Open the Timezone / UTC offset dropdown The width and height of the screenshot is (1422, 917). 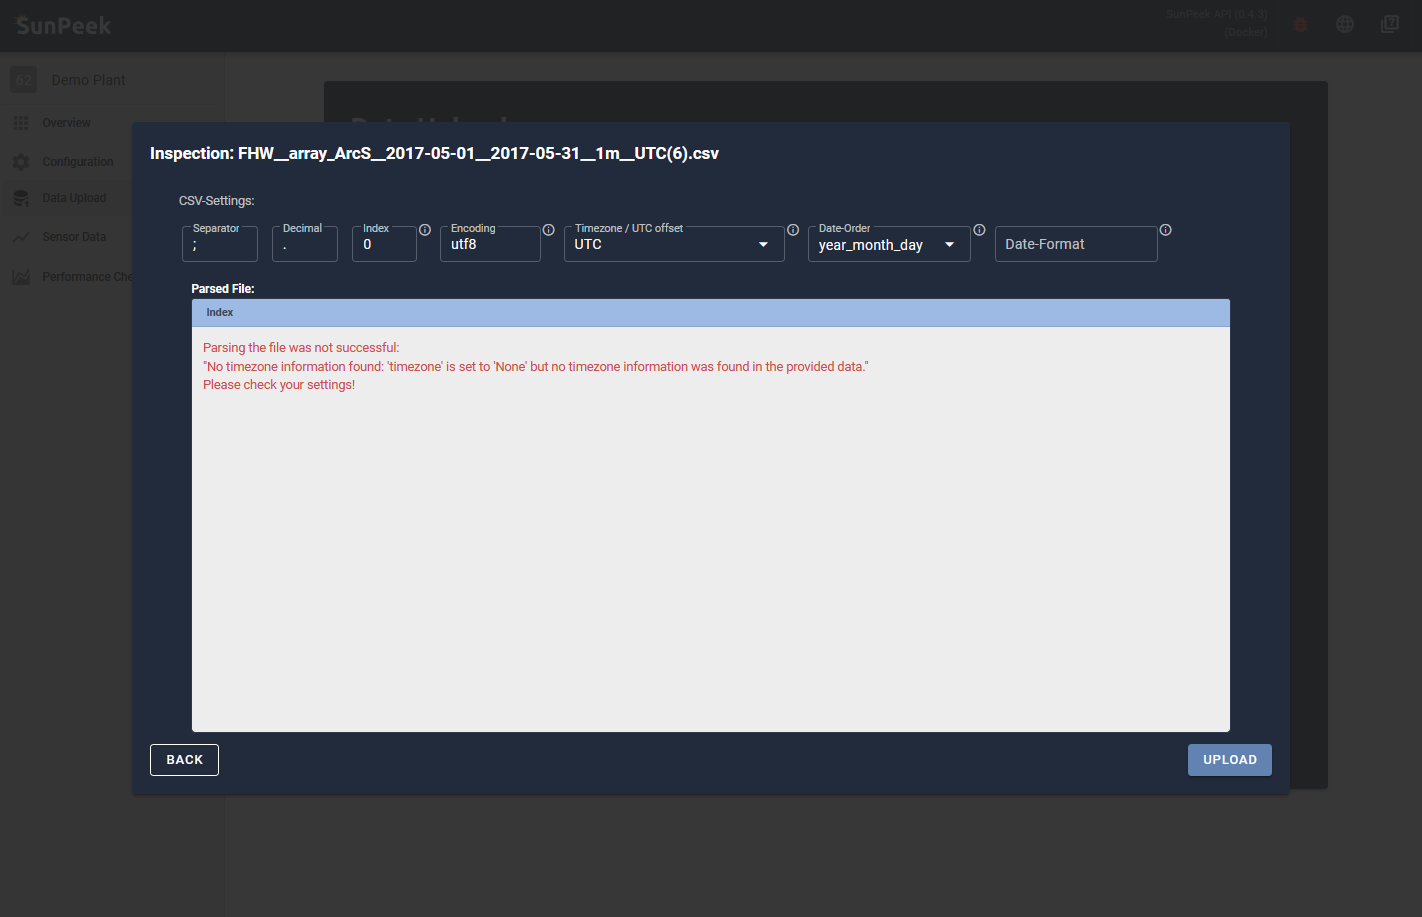point(674,244)
